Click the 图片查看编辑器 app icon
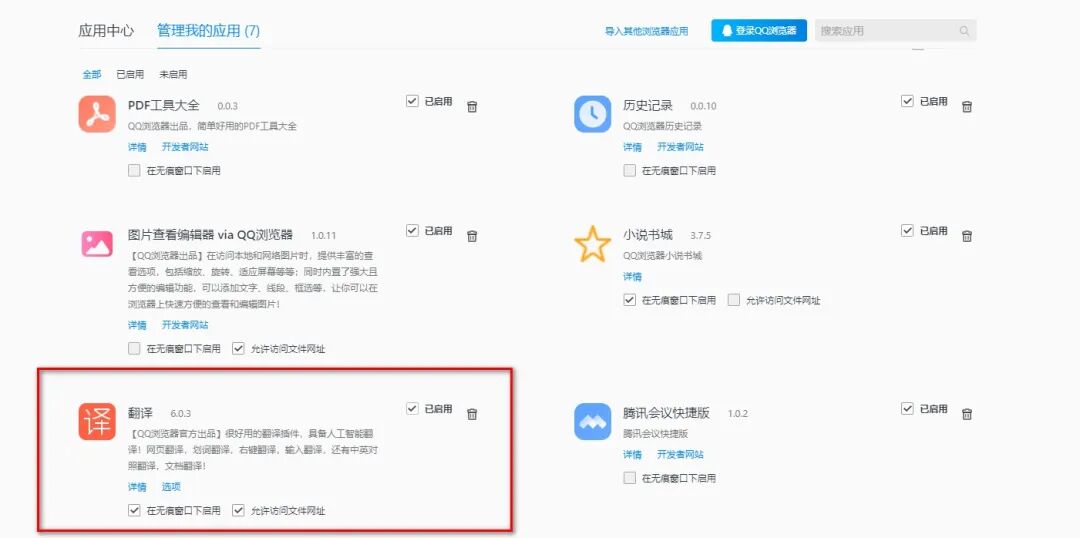The image size is (1080, 538). (x=96, y=244)
